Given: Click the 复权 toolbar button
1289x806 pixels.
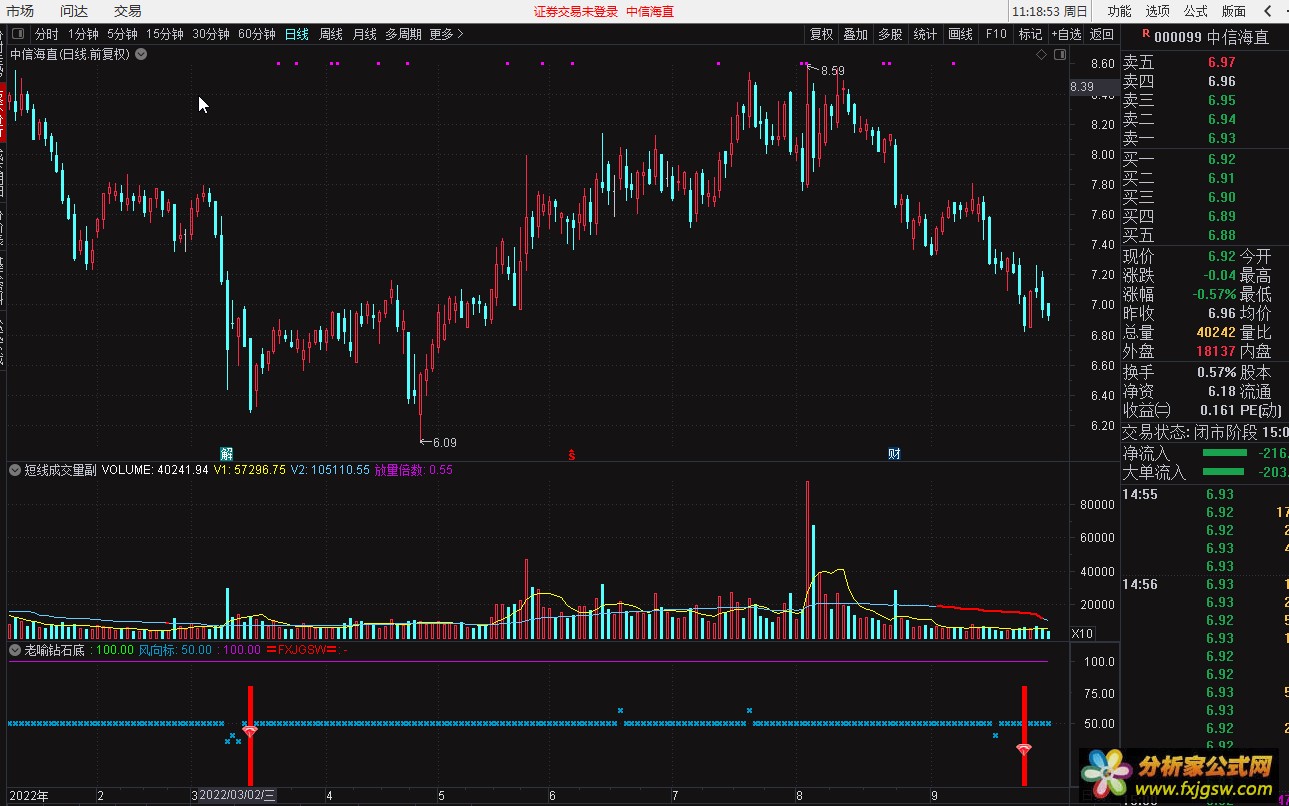Looking at the screenshot, I should pos(822,34).
